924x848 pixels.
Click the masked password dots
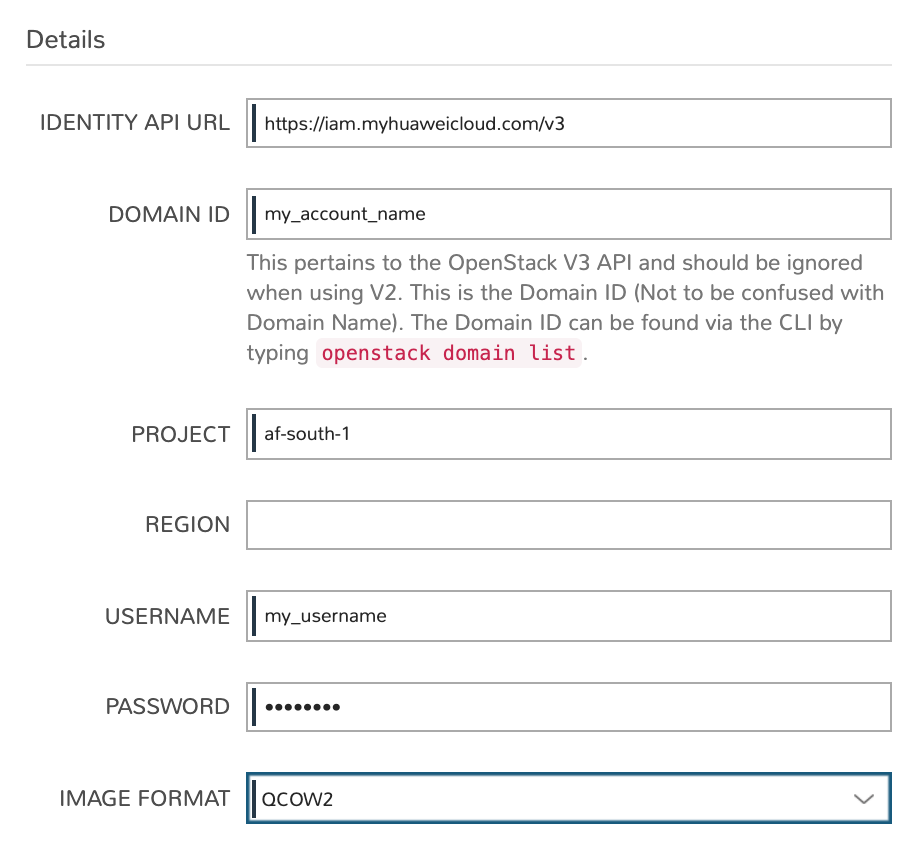click(x=302, y=708)
